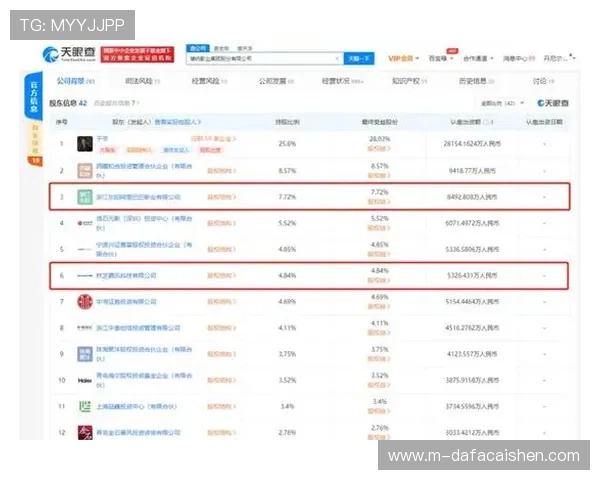Open the equity chain link under 28.02%
The width and height of the screenshot is (600, 480).
pyautogui.click(x=379, y=149)
